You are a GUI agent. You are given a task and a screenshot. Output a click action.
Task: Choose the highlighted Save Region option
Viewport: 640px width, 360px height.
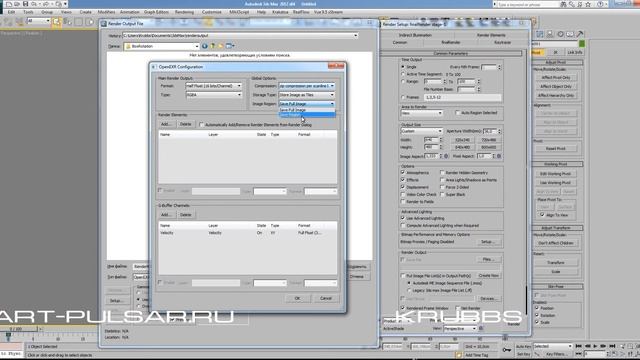click(307, 115)
